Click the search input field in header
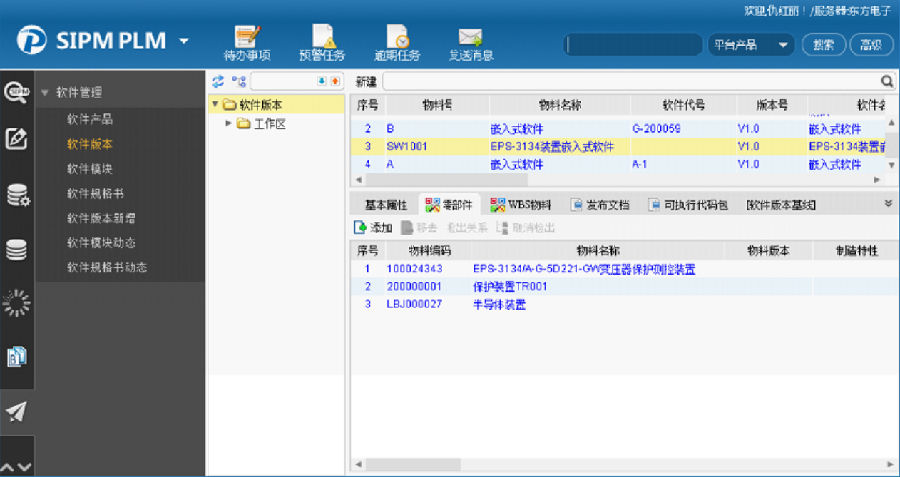900x477 pixels. click(x=633, y=45)
